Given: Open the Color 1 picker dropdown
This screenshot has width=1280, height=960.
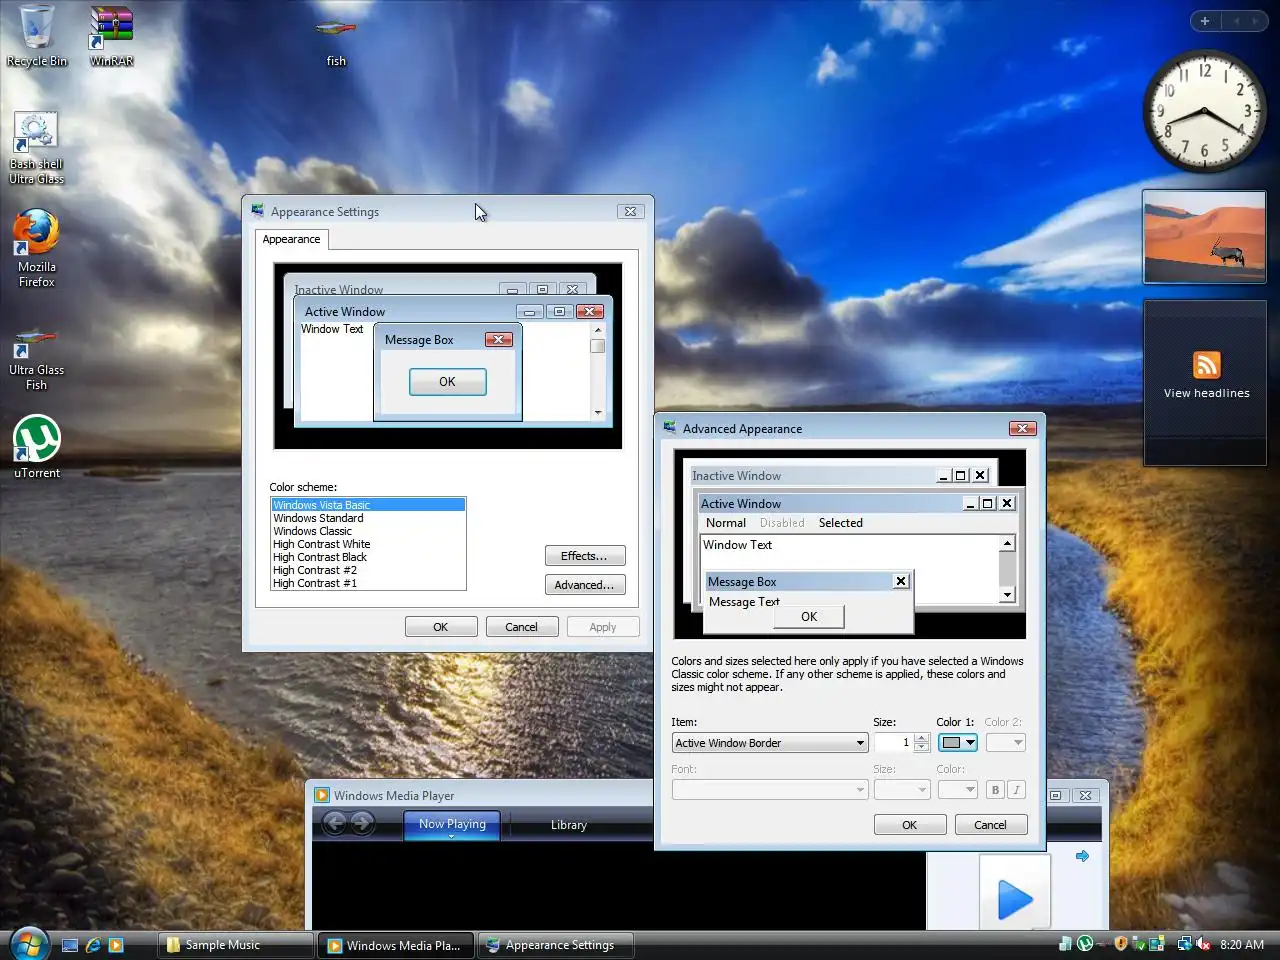Looking at the screenshot, I should pos(957,743).
